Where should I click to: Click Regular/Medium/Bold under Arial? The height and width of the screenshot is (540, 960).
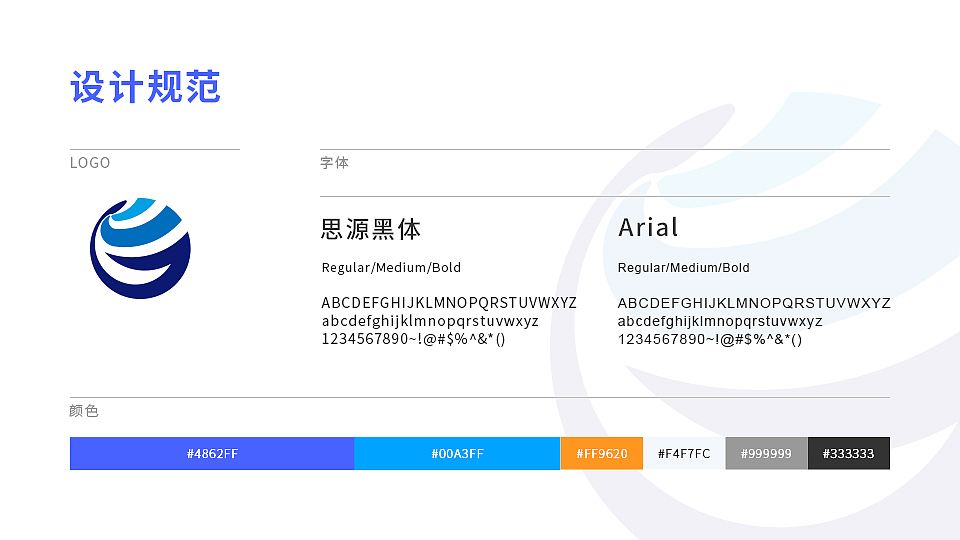tap(683, 268)
